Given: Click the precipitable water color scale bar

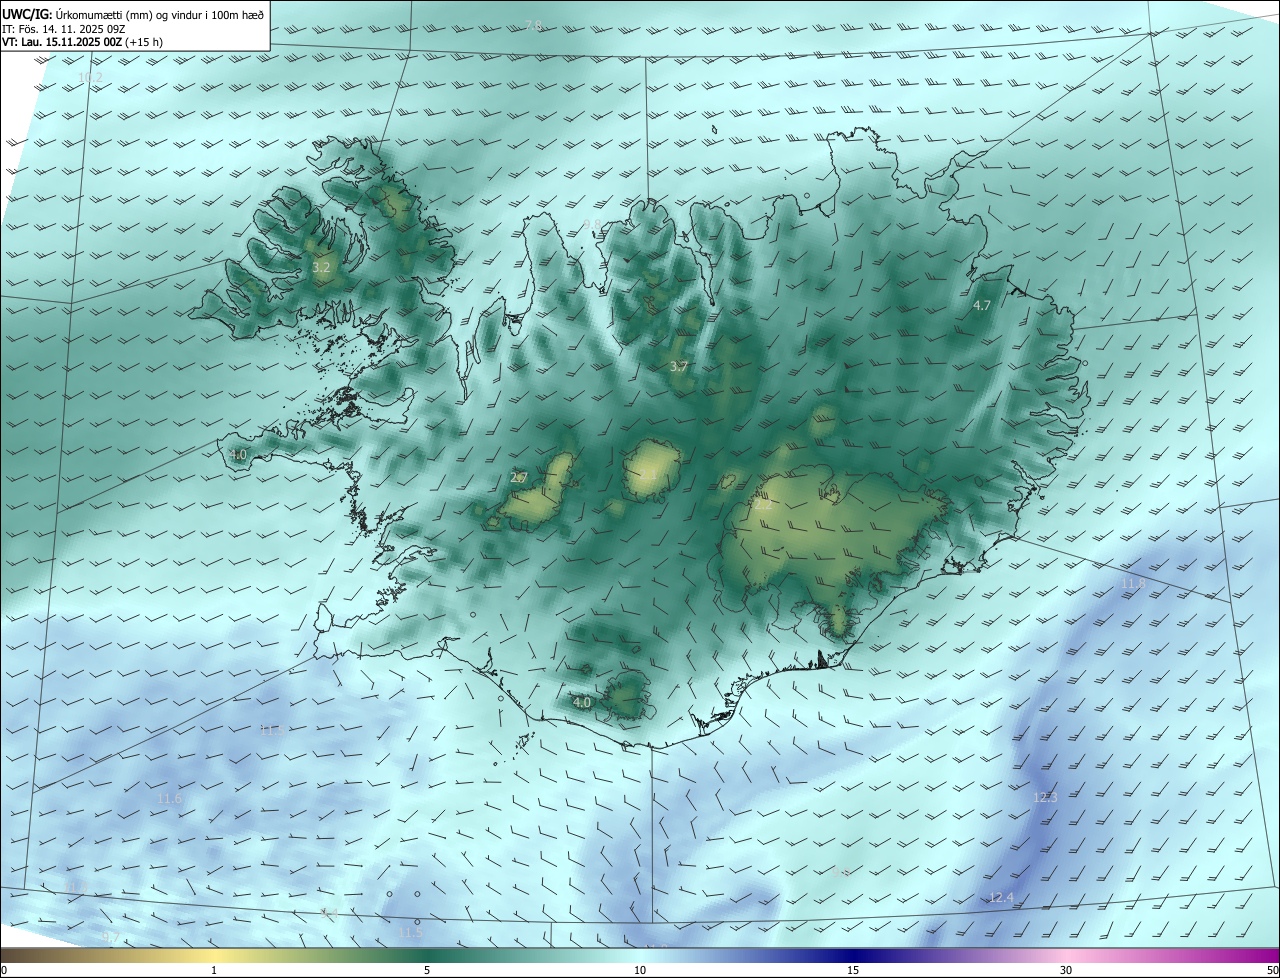Looking at the screenshot, I should pyautogui.click(x=640, y=955).
